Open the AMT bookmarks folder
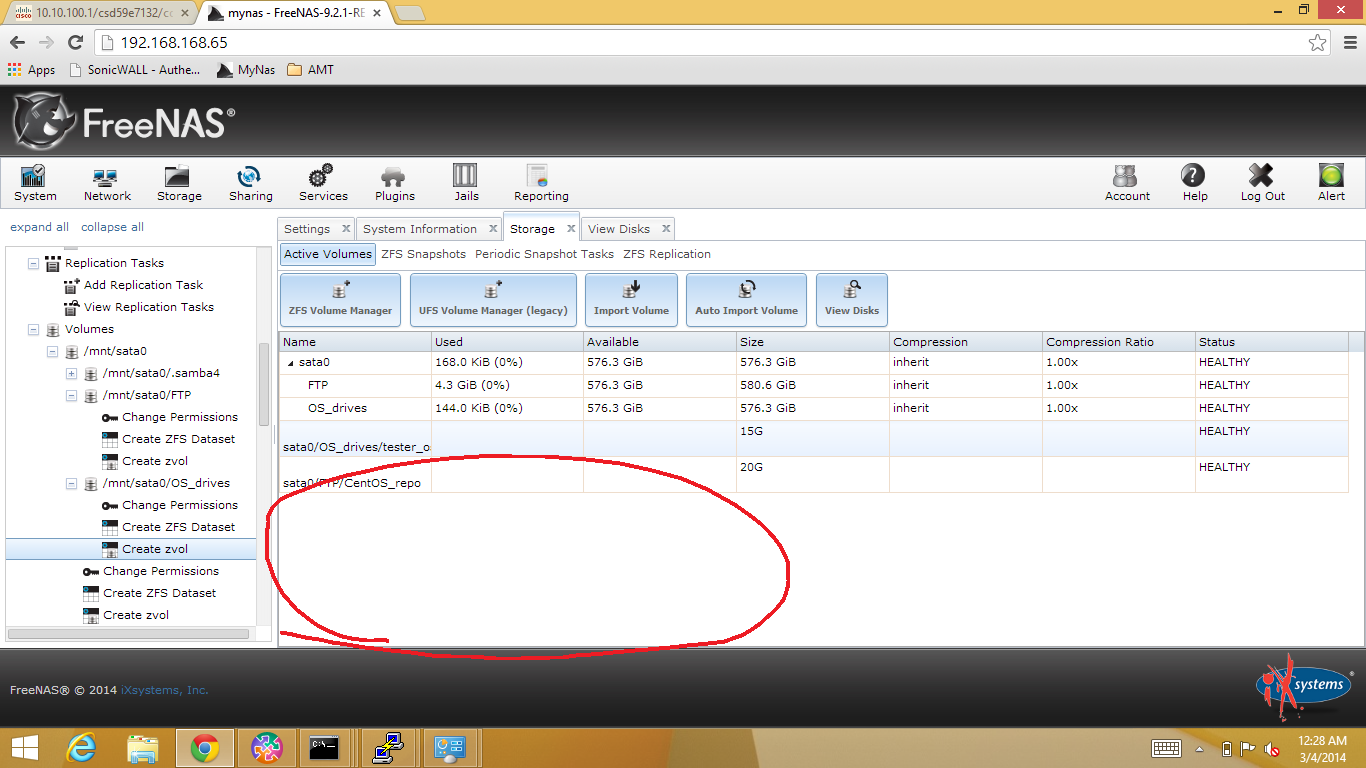 point(310,70)
